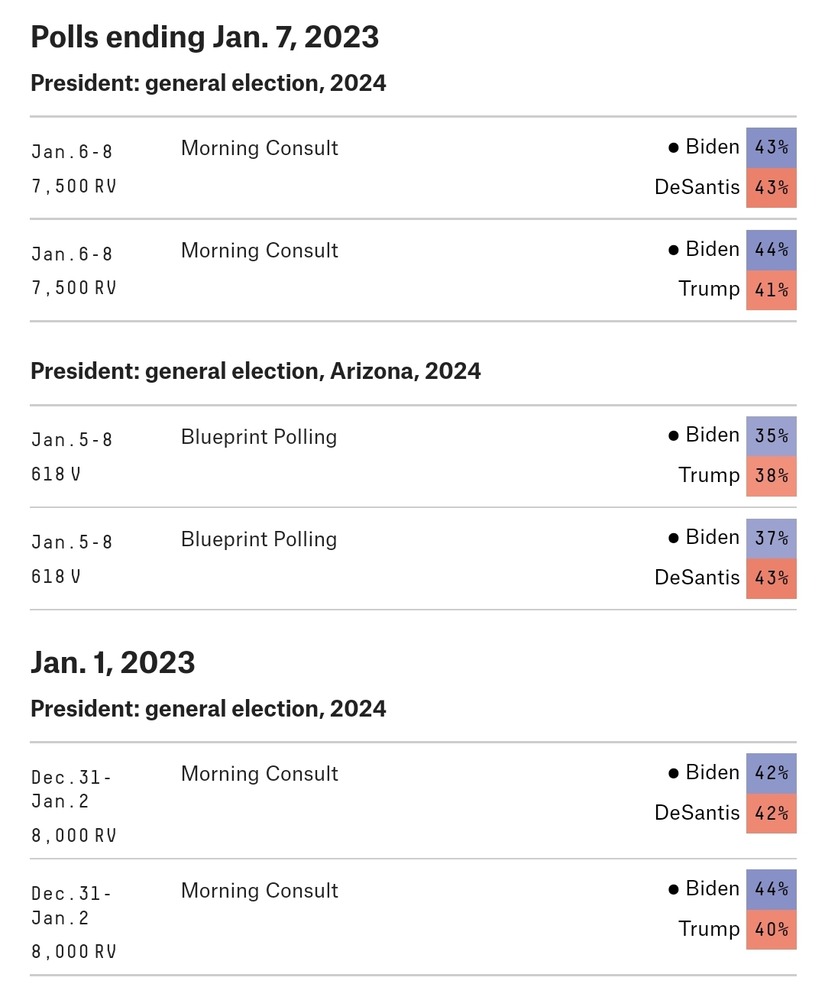
Task: Click the DeSantis name in the 42% poll row
Action: (x=697, y=812)
